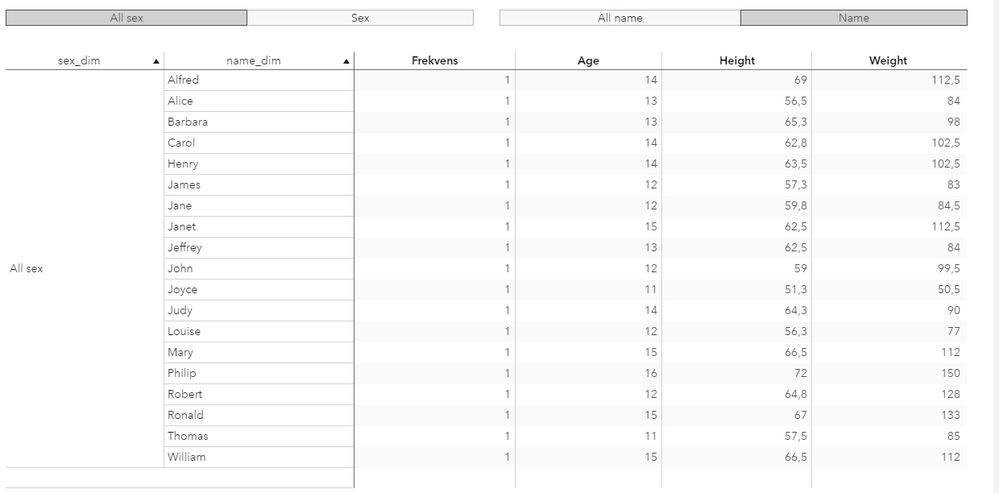Click the Weight column header

(888, 61)
